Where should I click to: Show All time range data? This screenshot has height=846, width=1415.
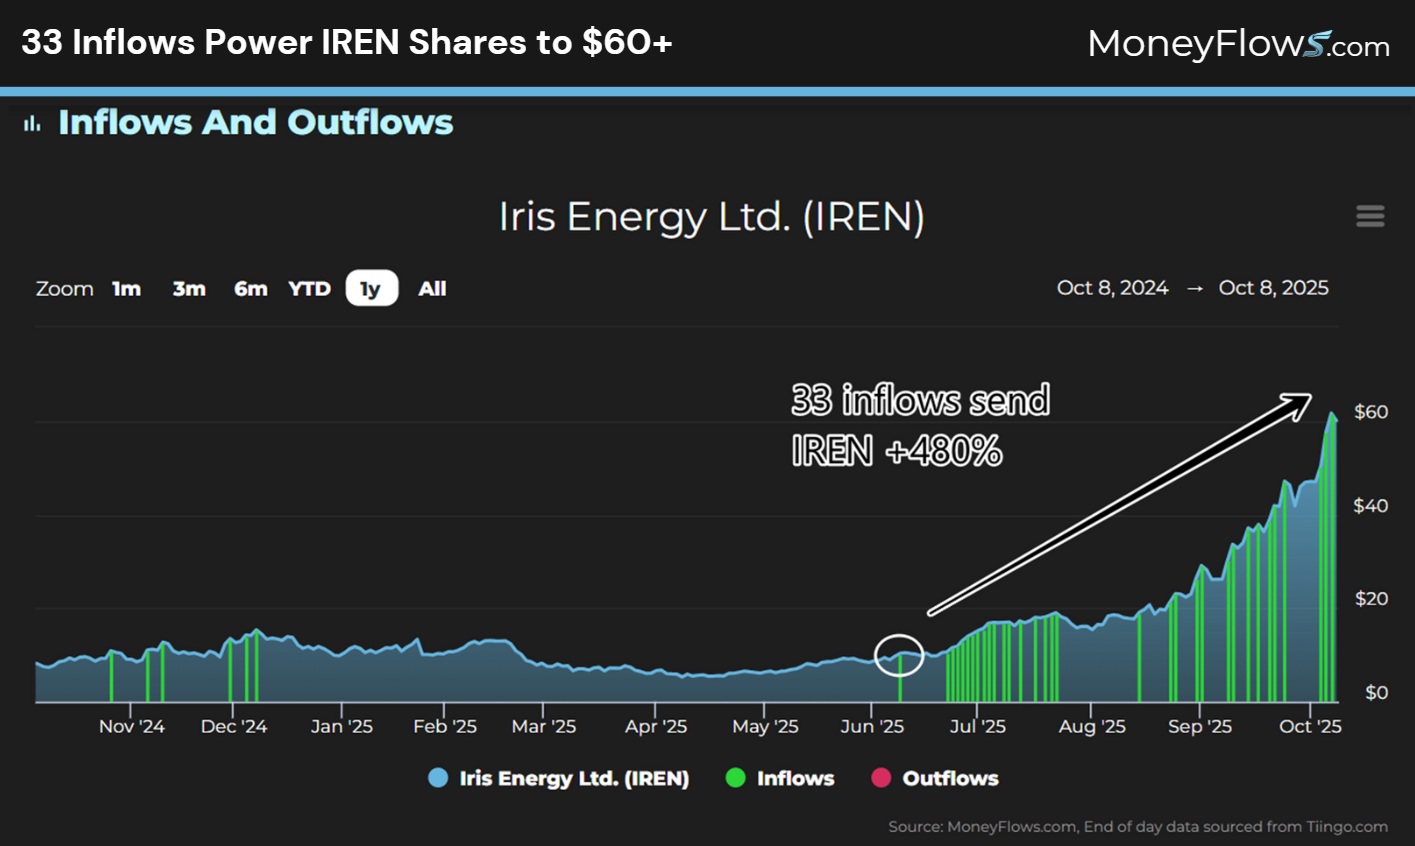(x=432, y=289)
